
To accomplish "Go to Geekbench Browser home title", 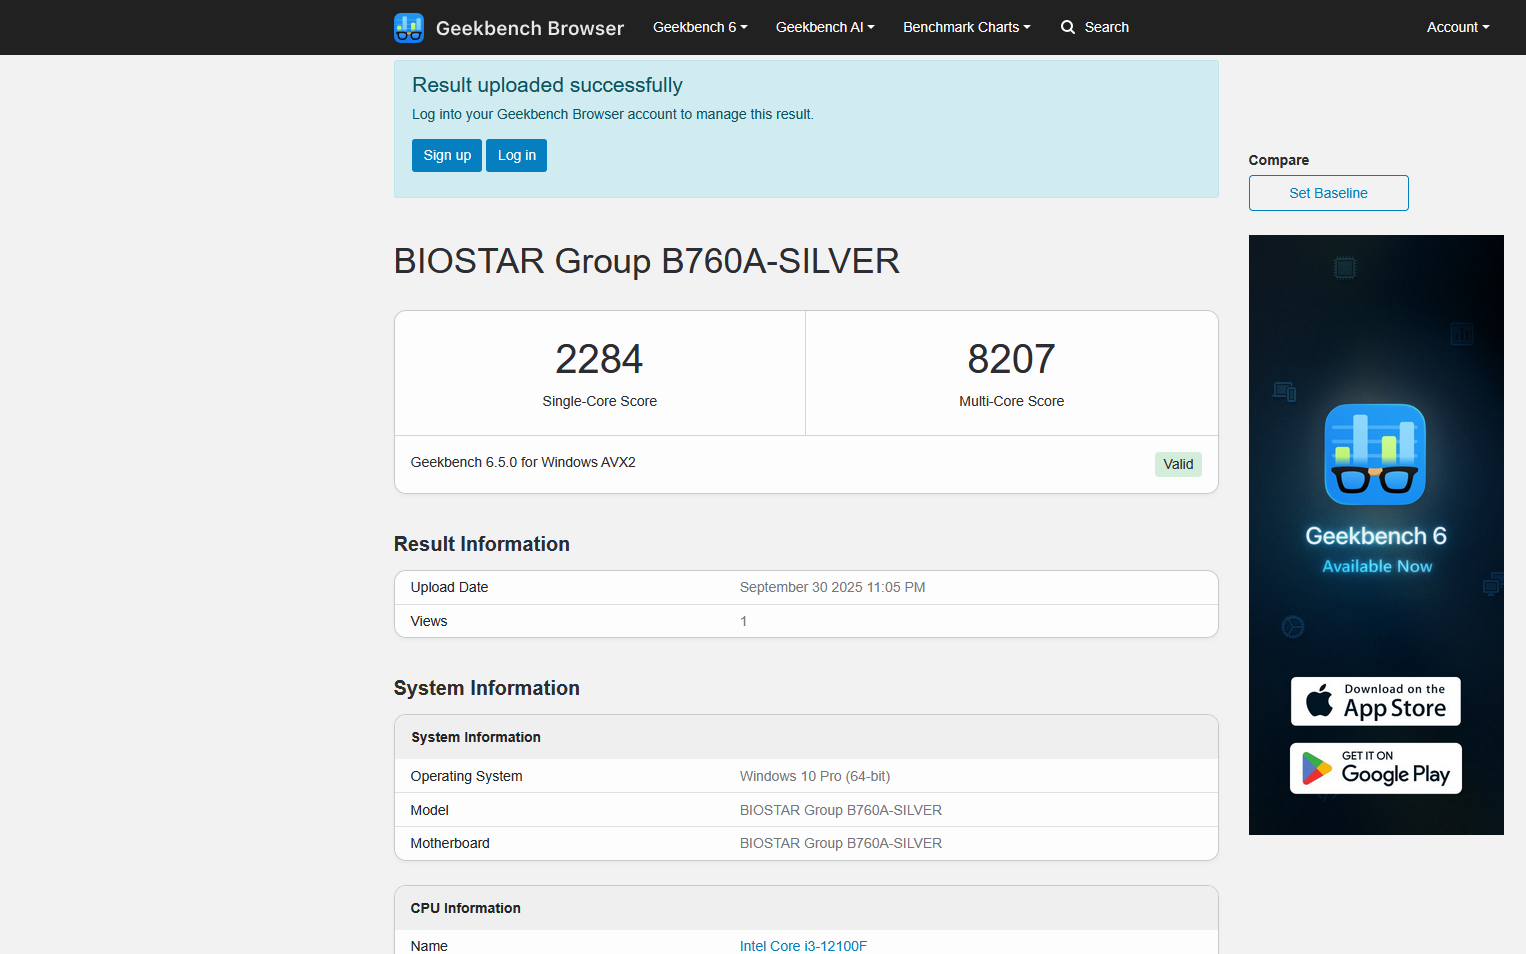I will [529, 28].
